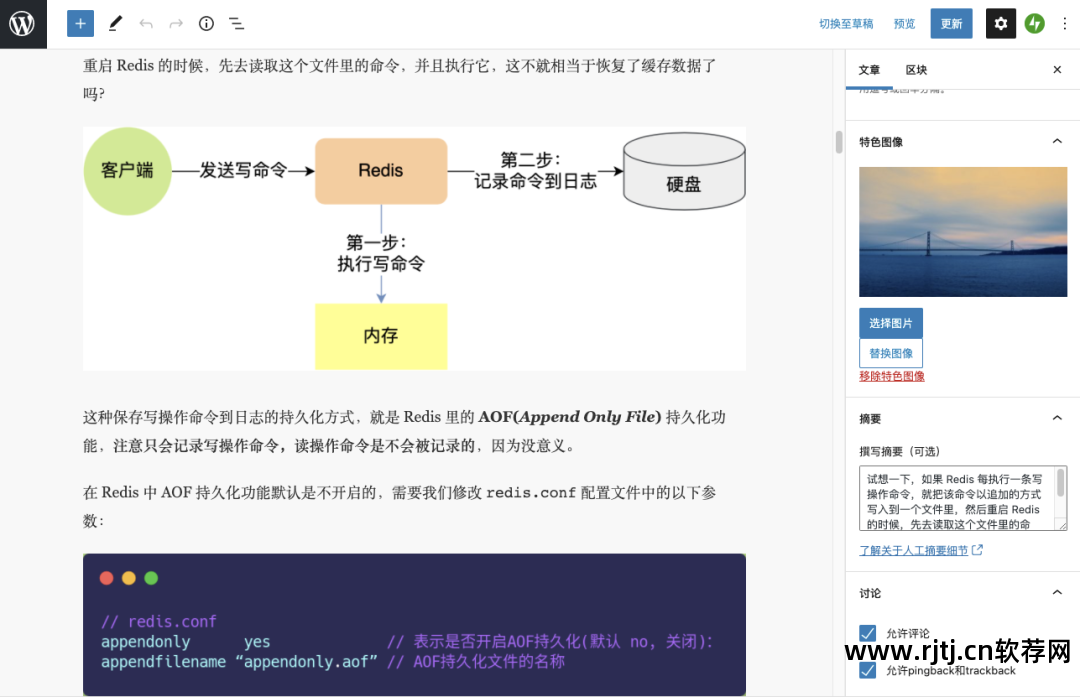Collapse the 摘要 panel
This screenshot has height=697, width=1080.
tap(1057, 418)
